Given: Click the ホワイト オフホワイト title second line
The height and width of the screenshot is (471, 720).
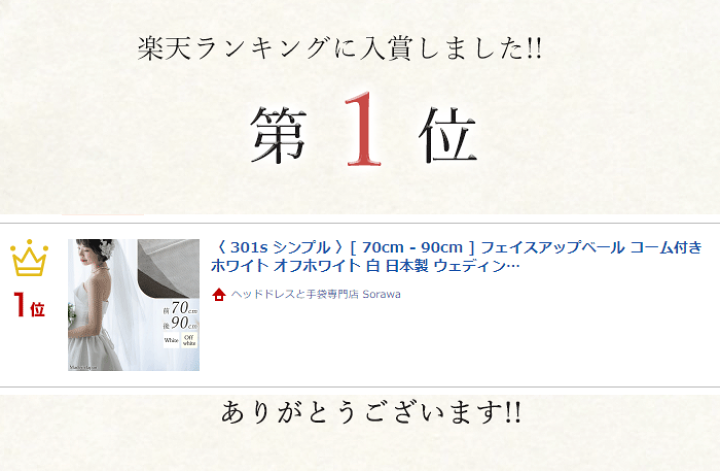Looking at the screenshot, I should [365, 266].
